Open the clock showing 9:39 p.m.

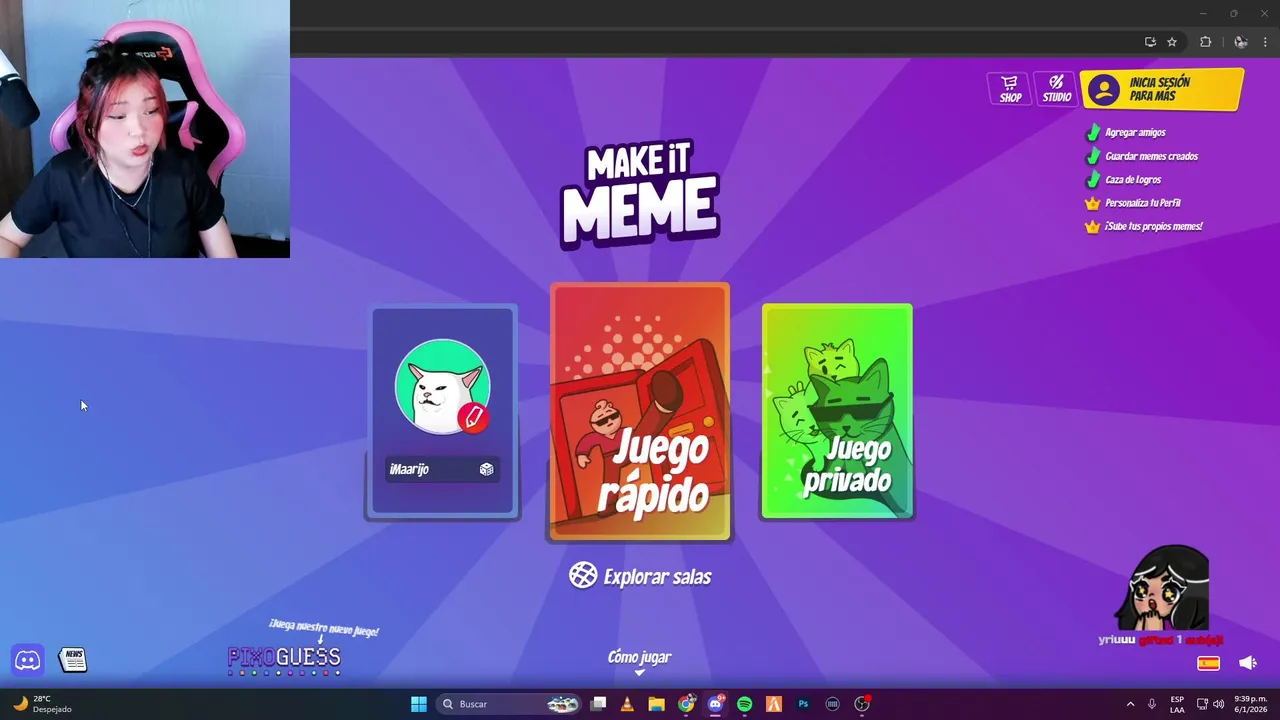coord(1251,704)
